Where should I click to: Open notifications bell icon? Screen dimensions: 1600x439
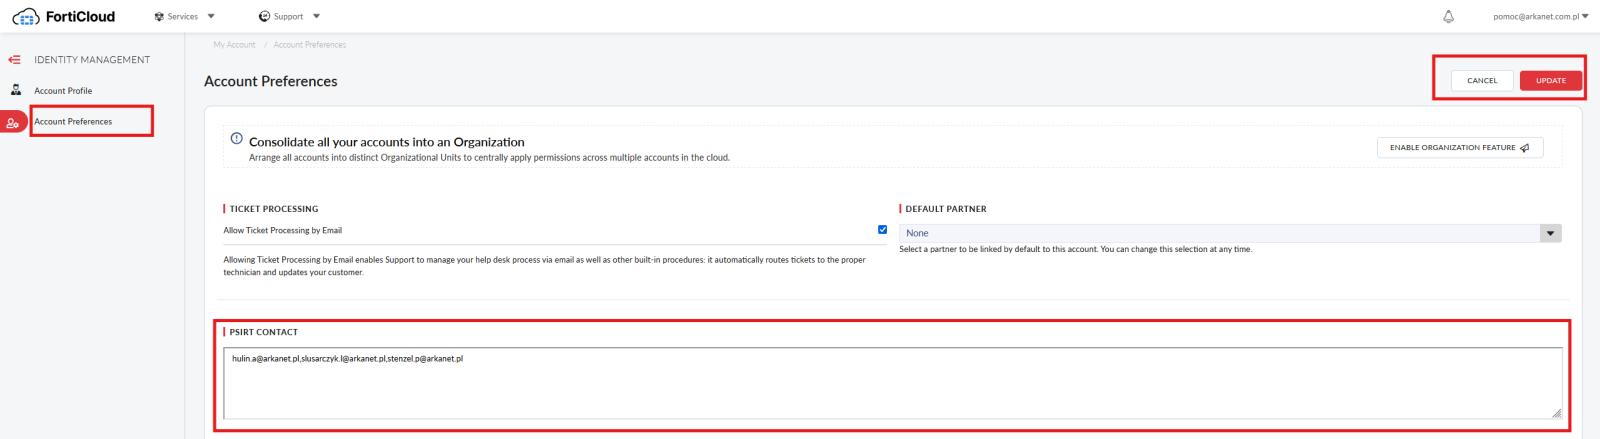(x=1448, y=16)
